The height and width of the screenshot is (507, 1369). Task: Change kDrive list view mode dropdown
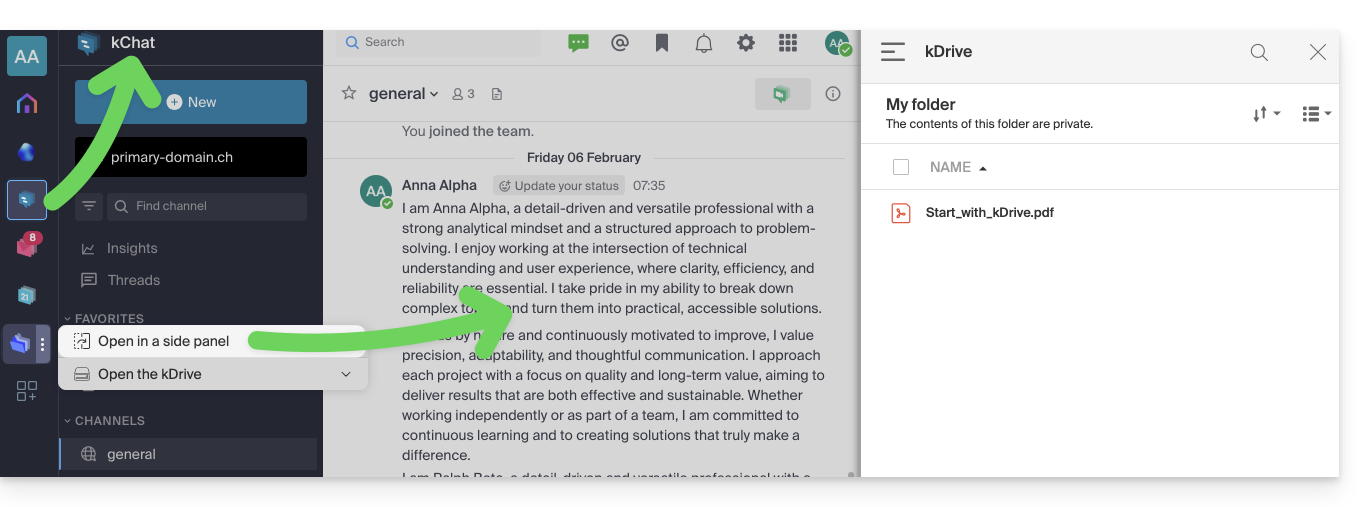pyautogui.click(x=1316, y=114)
